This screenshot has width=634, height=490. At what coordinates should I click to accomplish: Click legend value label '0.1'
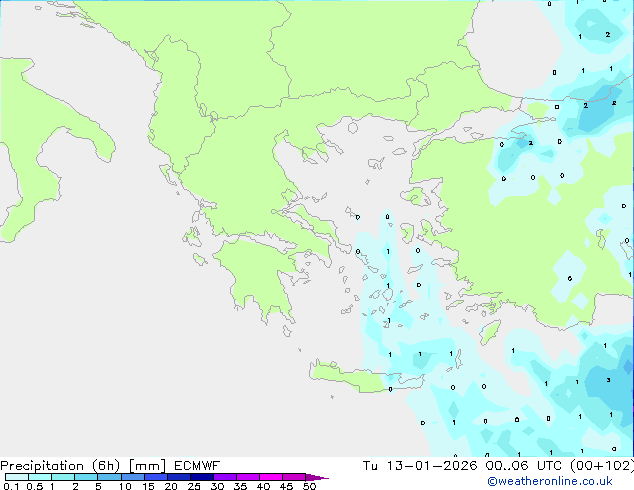[11, 486]
